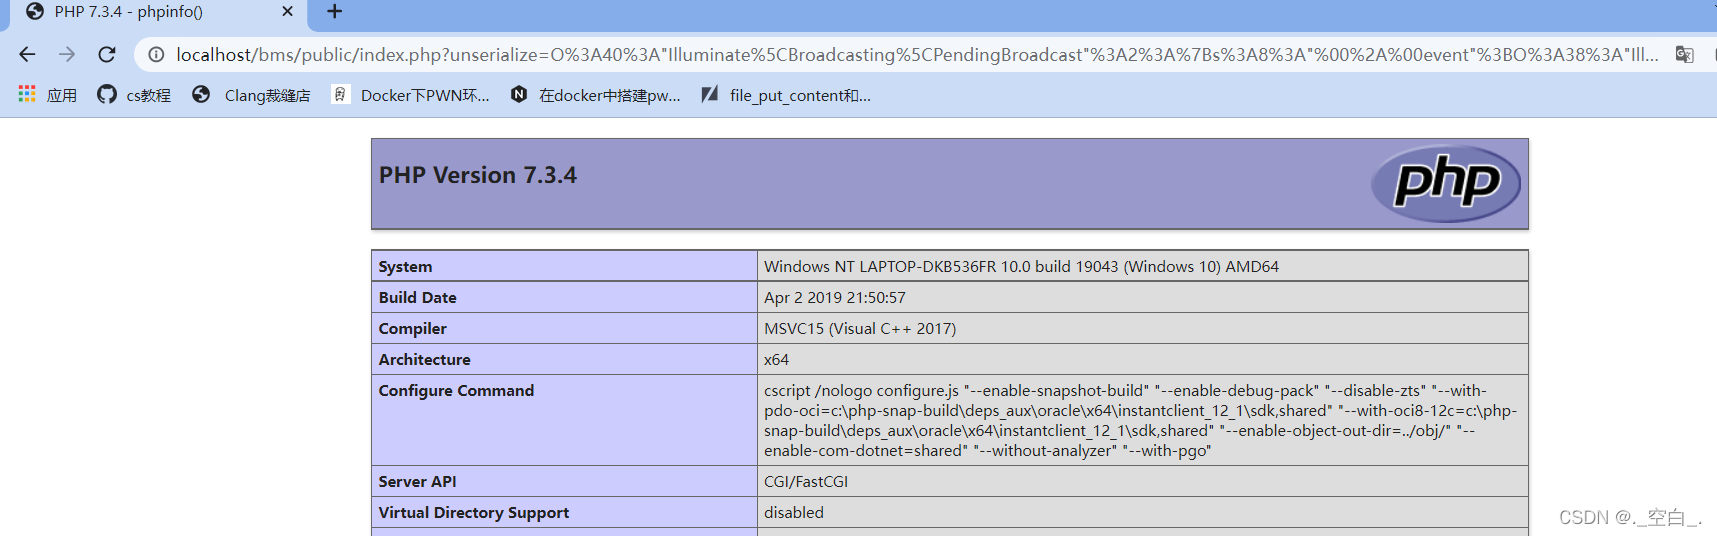The height and width of the screenshot is (536, 1717).
Task: Select the Architecture label
Action: click(x=424, y=359)
